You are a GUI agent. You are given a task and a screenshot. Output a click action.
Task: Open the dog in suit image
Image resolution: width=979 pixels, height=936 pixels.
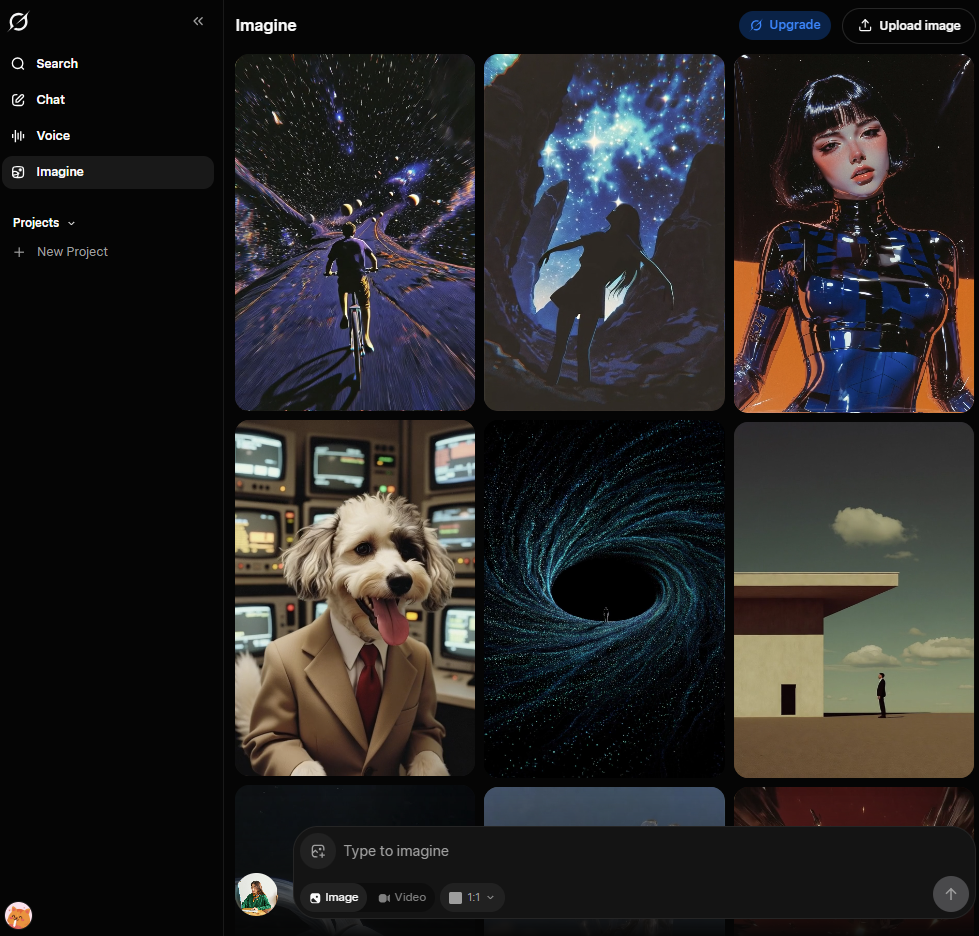click(354, 597)
